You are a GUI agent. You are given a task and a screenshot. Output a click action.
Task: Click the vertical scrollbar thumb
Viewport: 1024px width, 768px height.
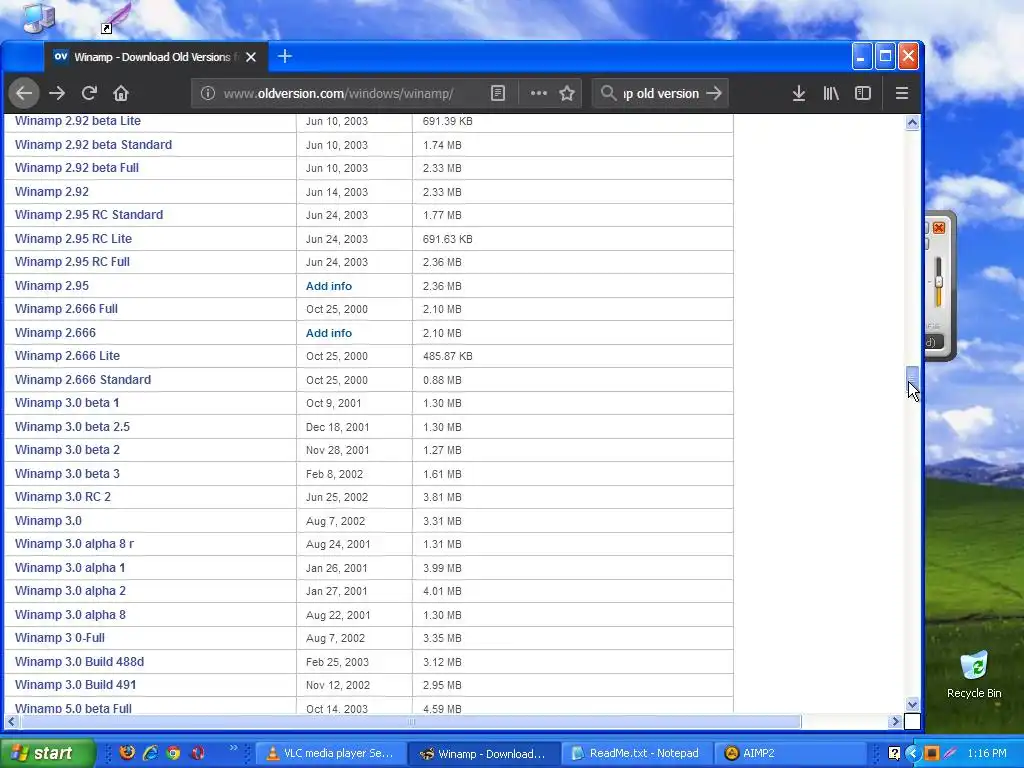coord(912,377)
